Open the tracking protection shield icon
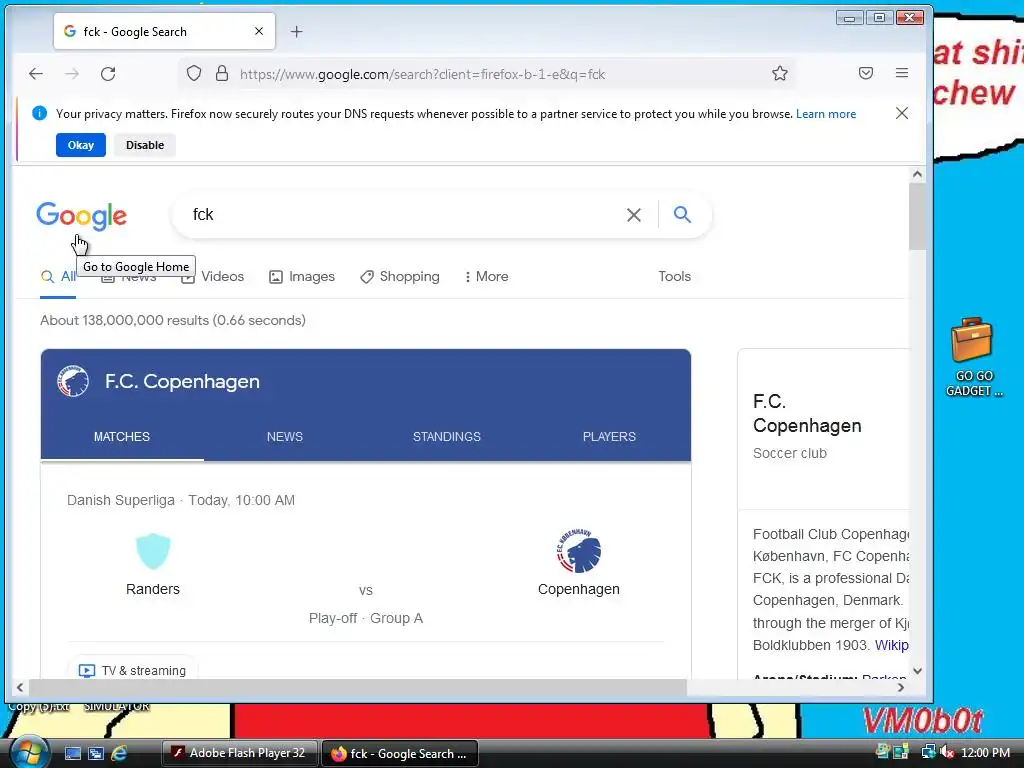This screenshot has height=768, width=1024. [194, 73]
